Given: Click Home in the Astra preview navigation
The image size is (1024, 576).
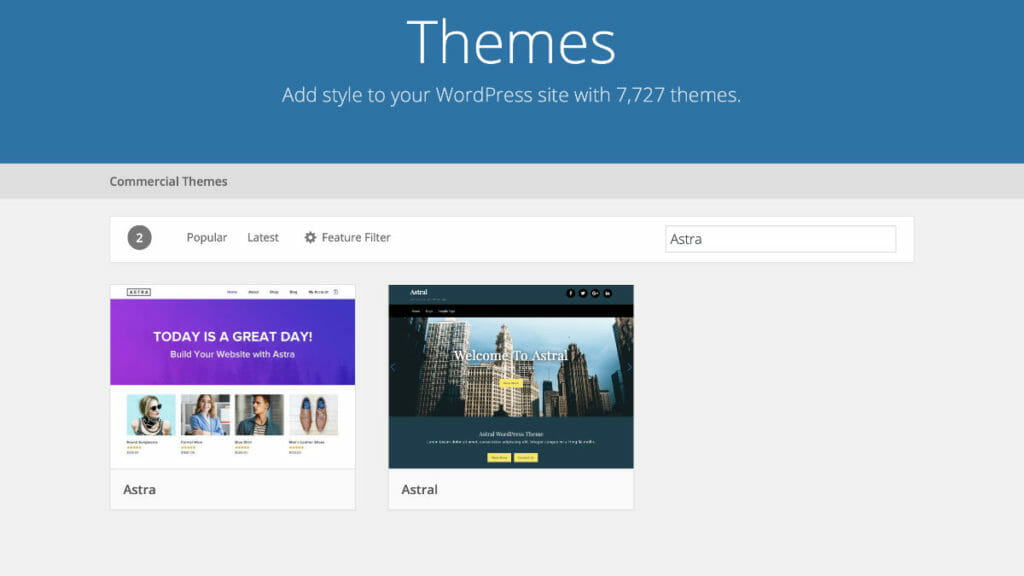Looking at the screenshot, I should pos(231,291).
